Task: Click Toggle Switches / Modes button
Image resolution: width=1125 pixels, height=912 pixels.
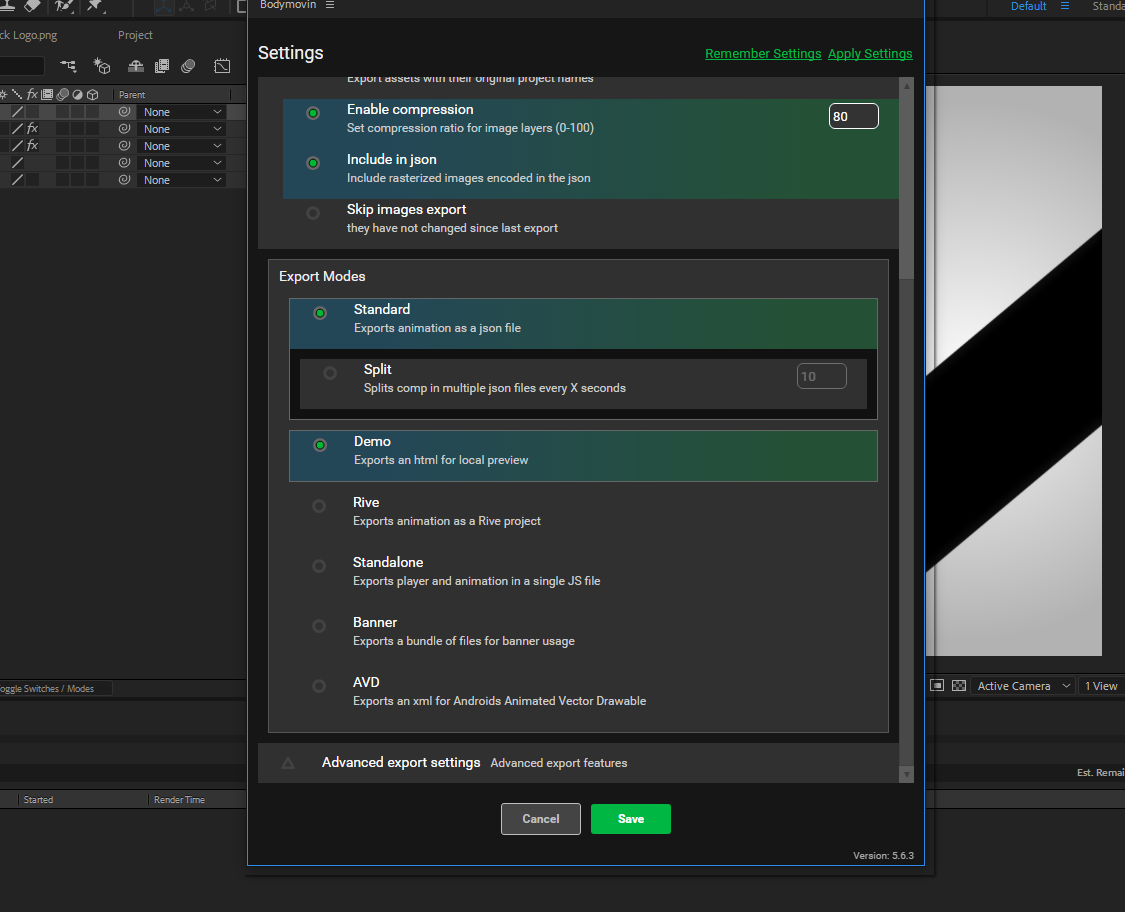Action: click(47, 688)
